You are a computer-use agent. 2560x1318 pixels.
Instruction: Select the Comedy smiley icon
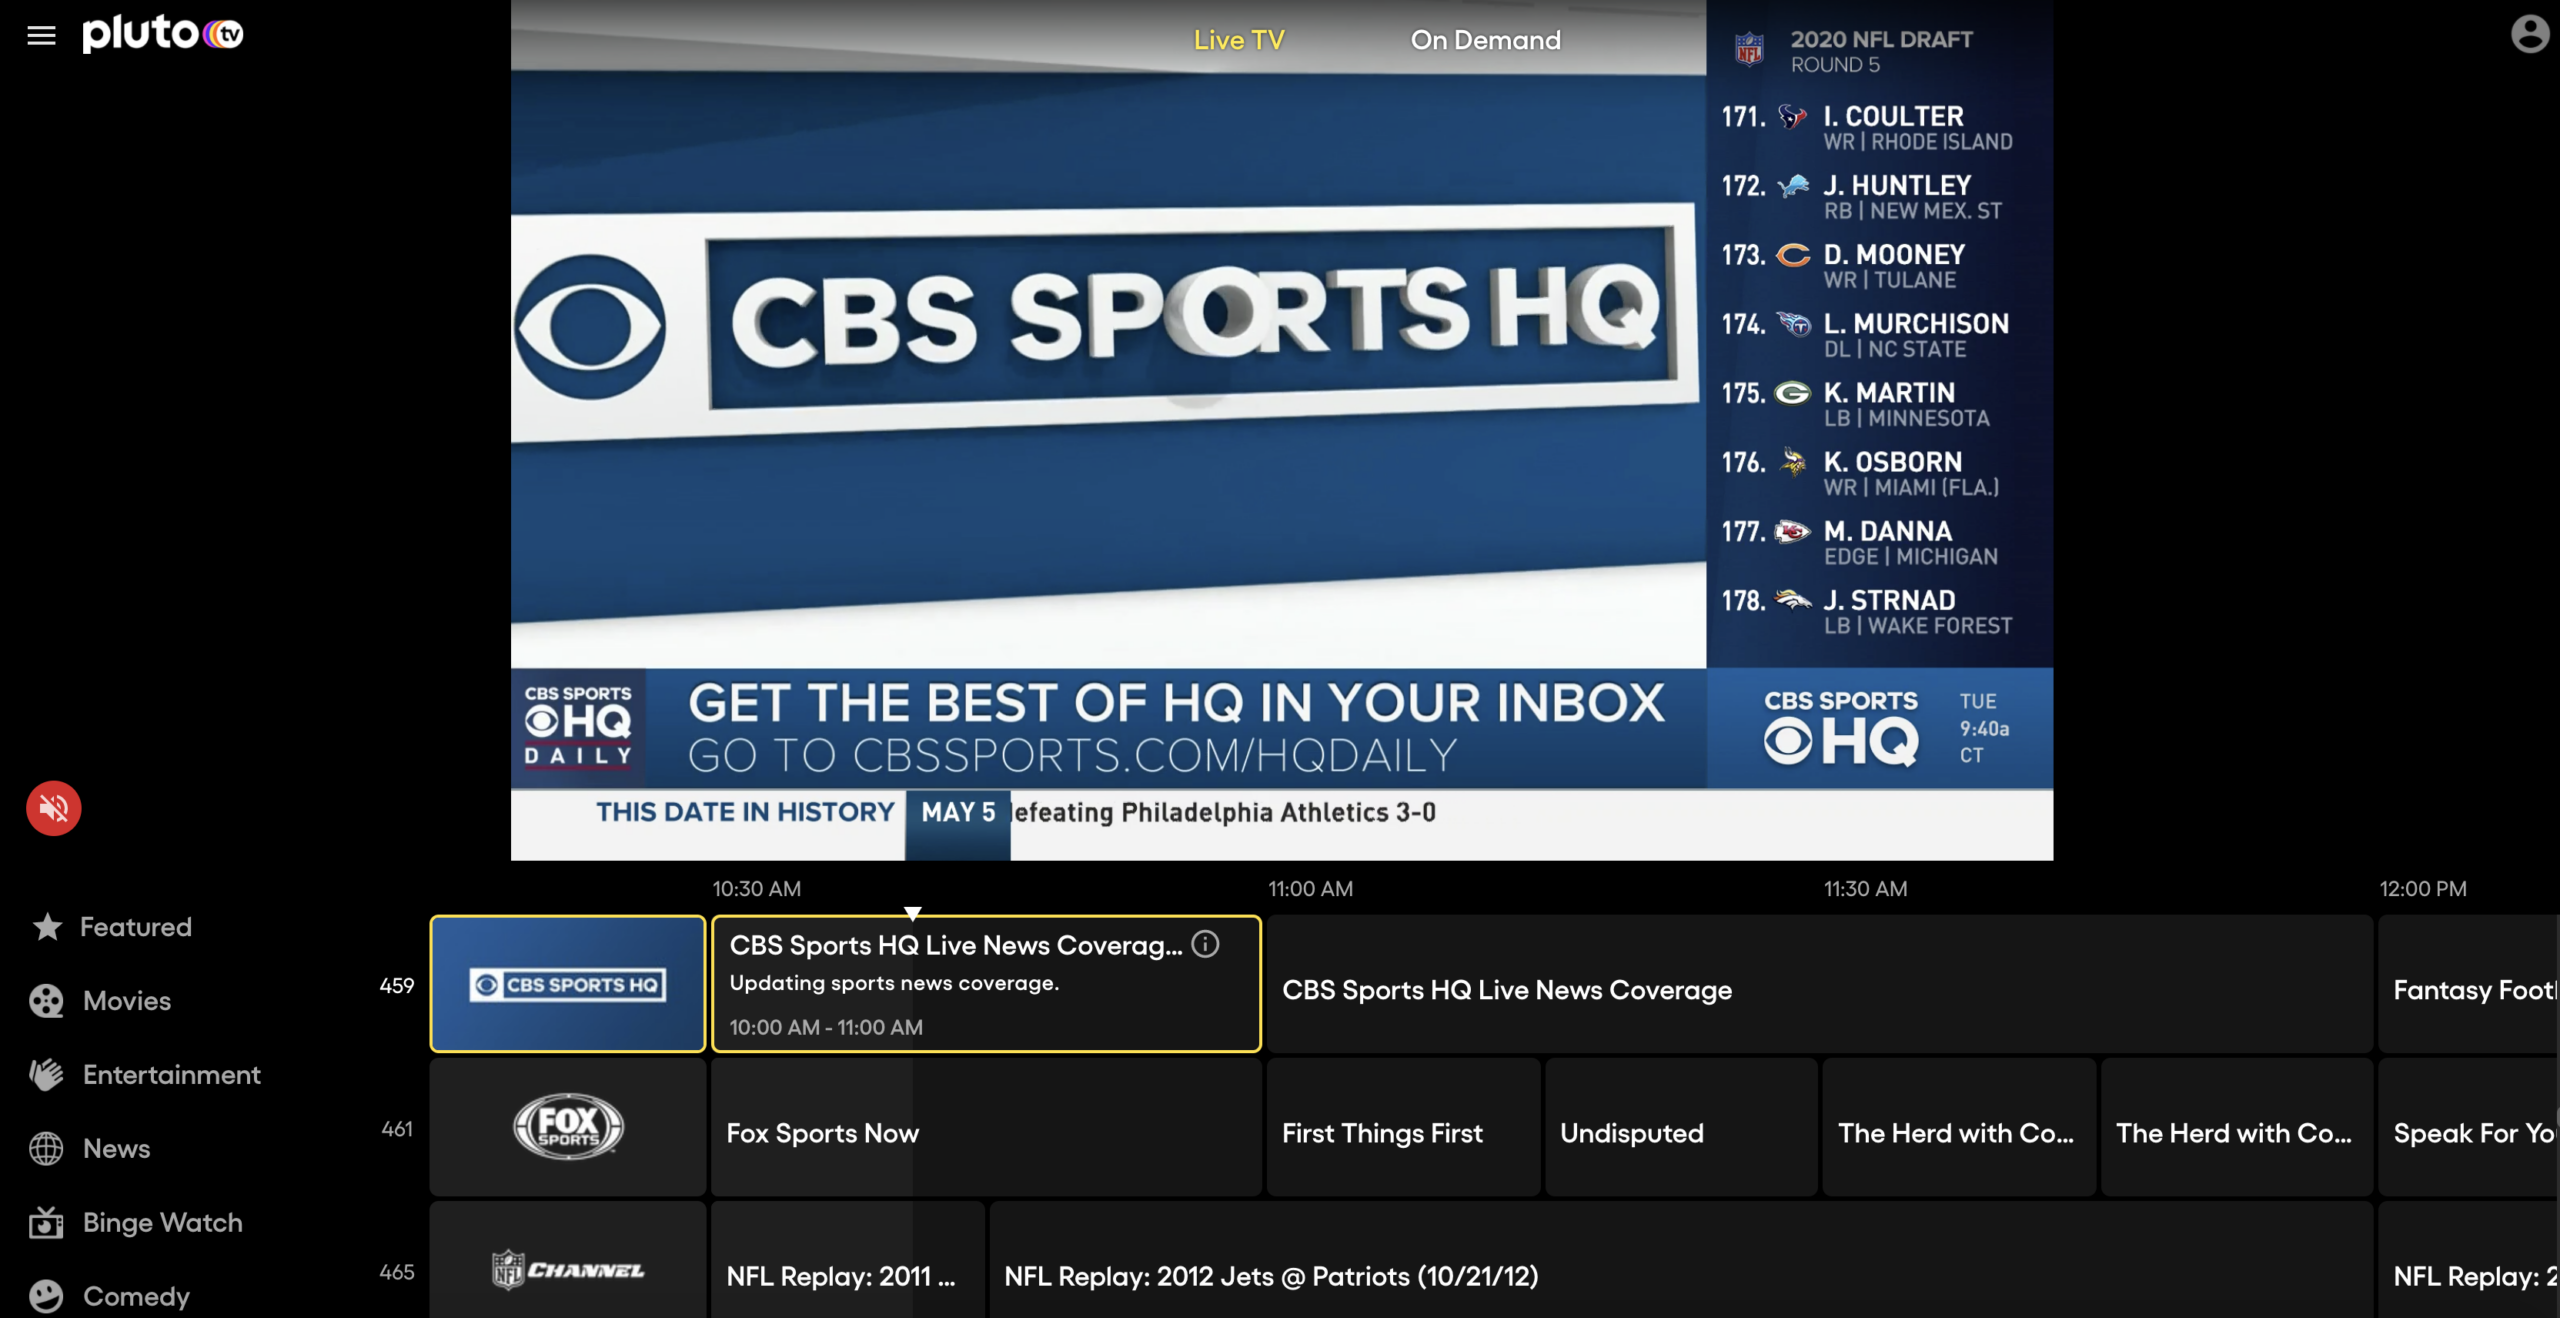click(x=44, y=1296)
